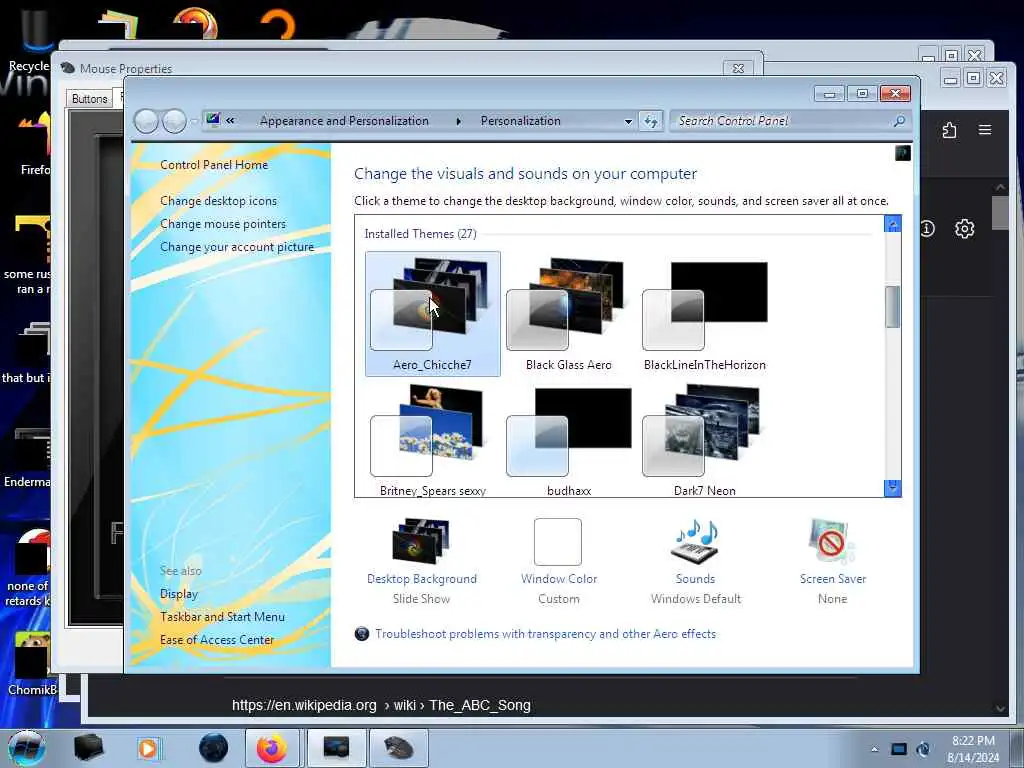Click the search magnifier icon

(899, 121)
